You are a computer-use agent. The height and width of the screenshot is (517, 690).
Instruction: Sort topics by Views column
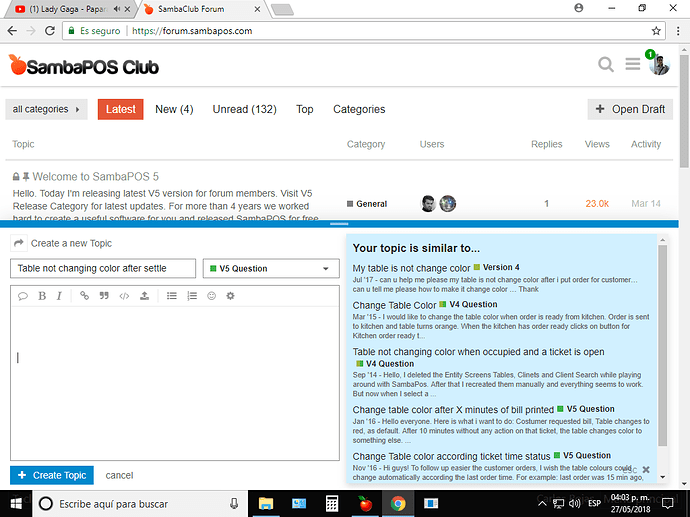[x=597, y=144]
